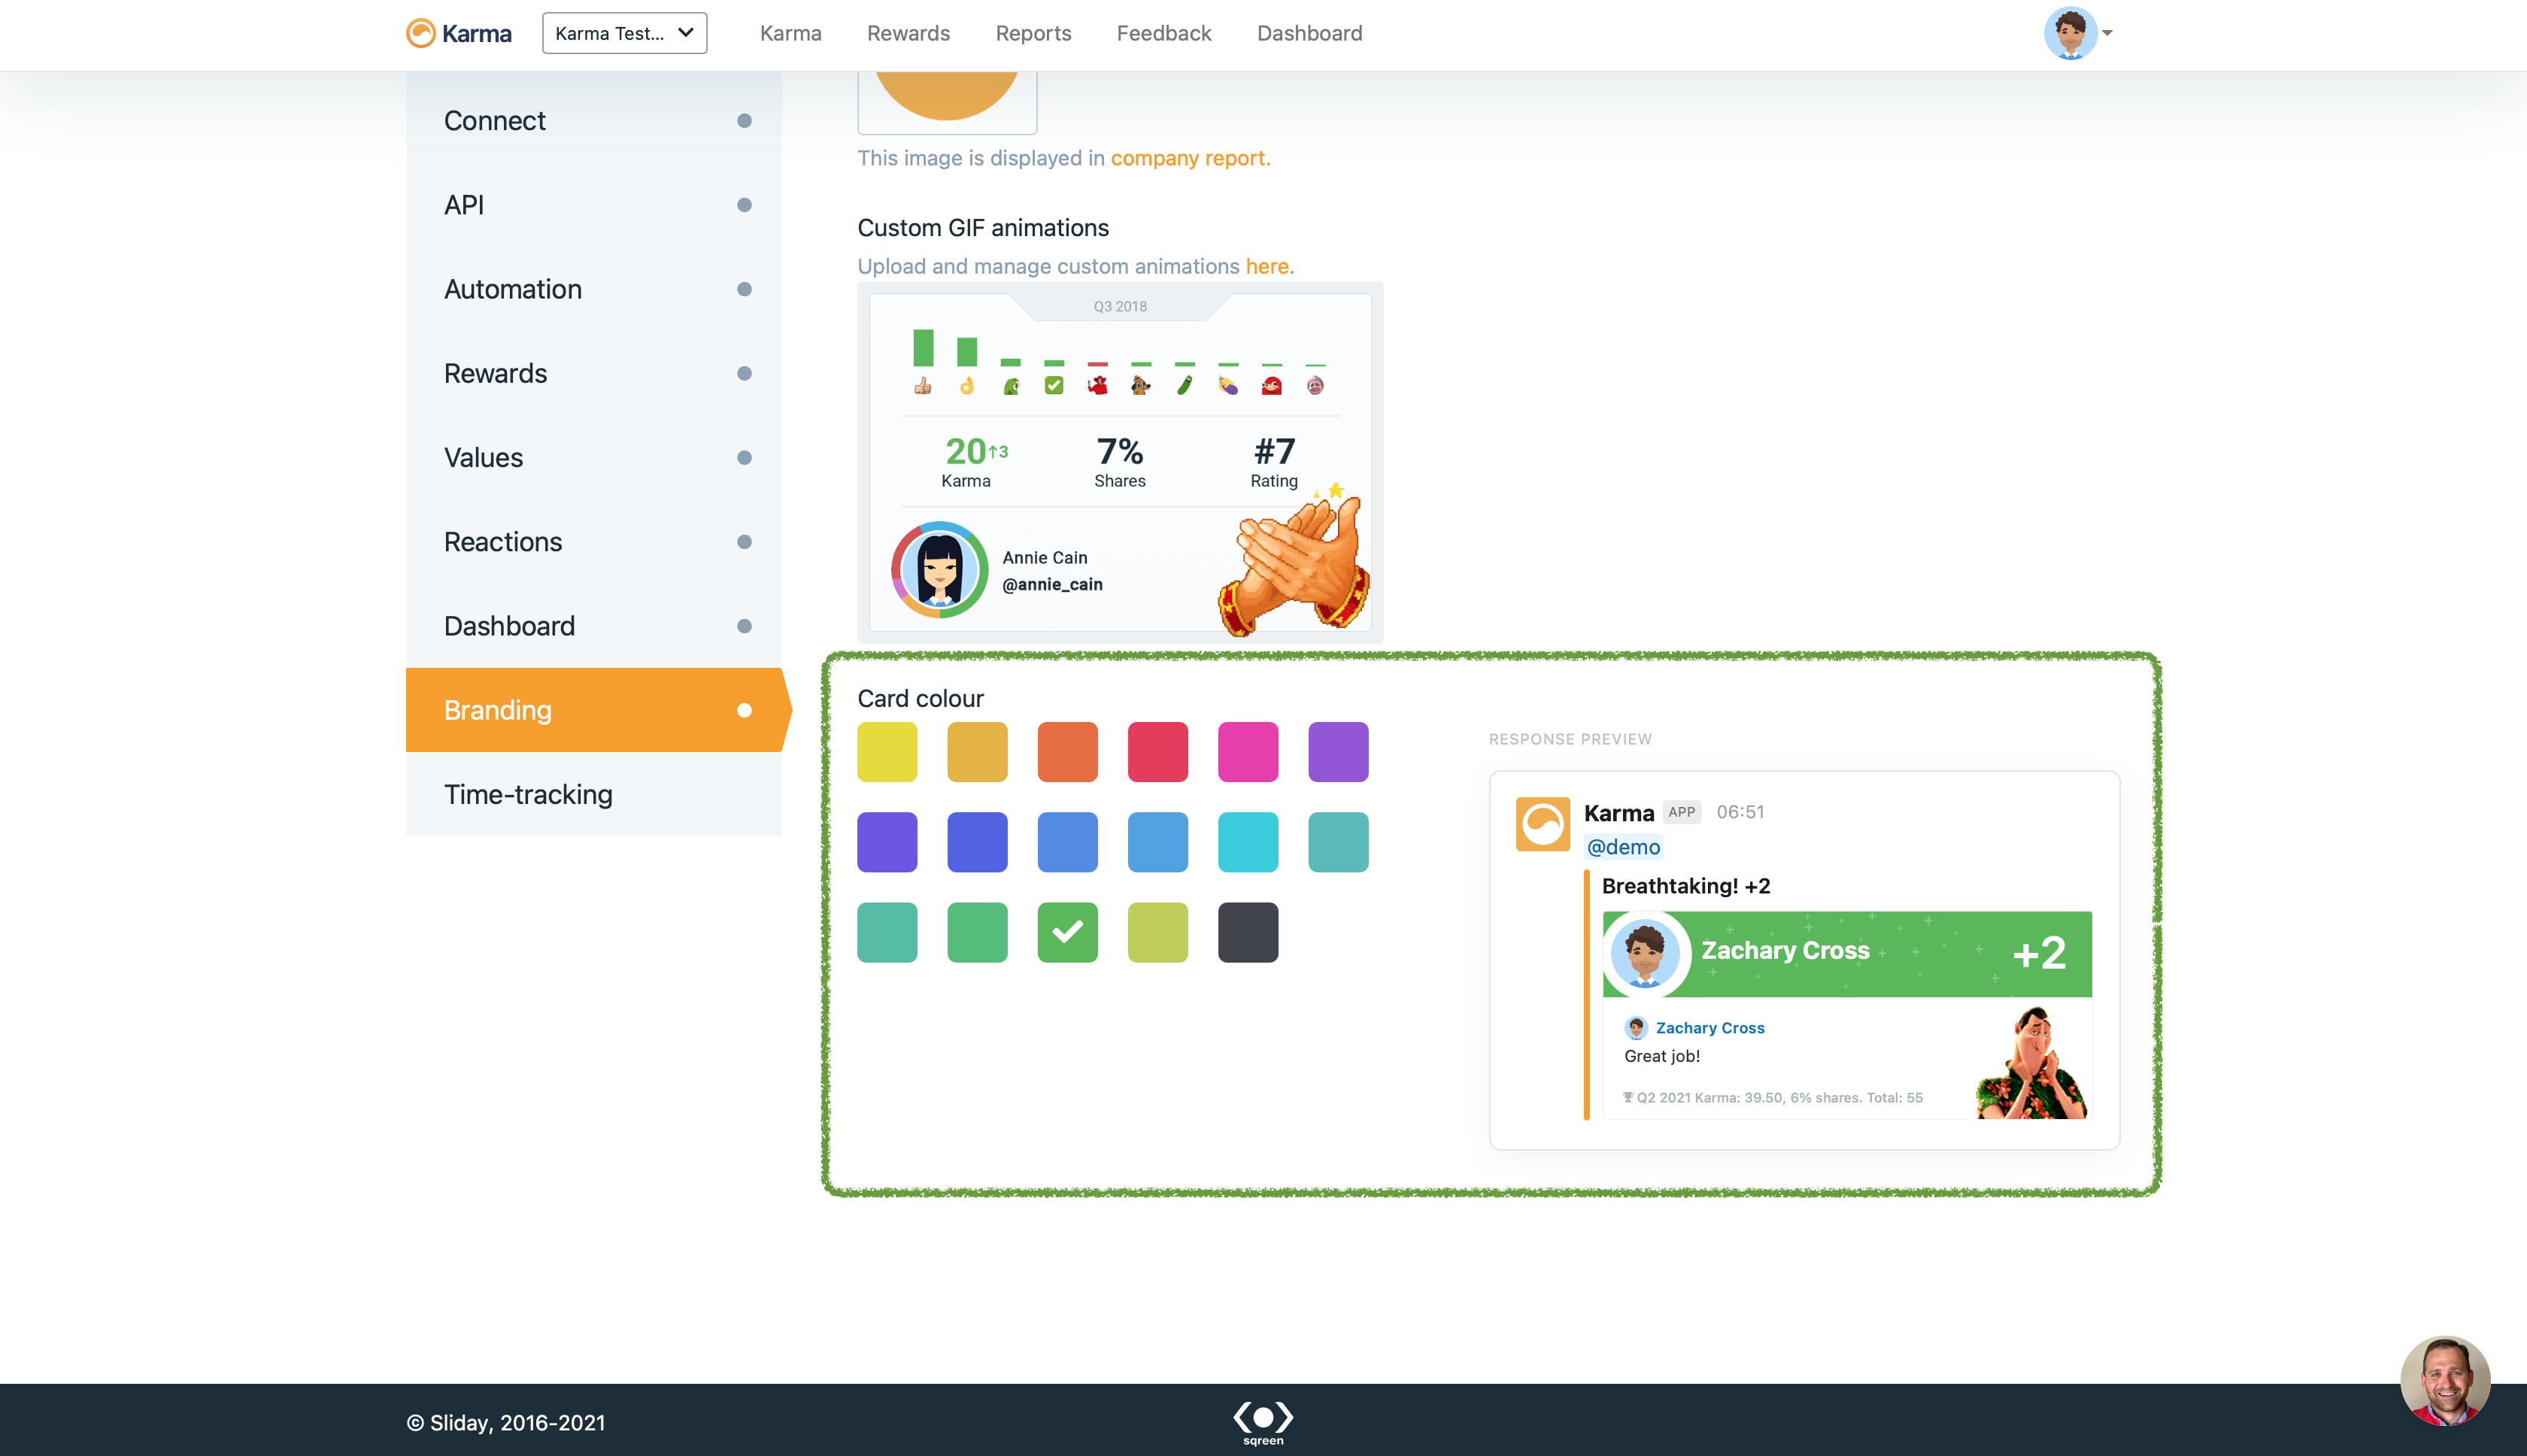
Task: Click Zachary Cross avatar on green card
Action: [x=1645, y=953]
